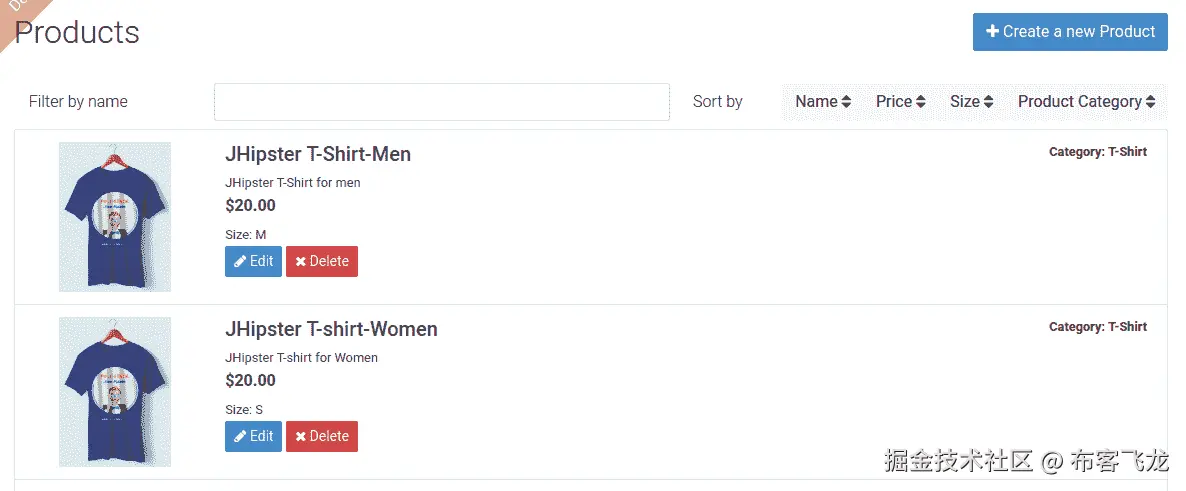Sort products by Product Category
The image size is (1186, 491).
click(1080, 102)
